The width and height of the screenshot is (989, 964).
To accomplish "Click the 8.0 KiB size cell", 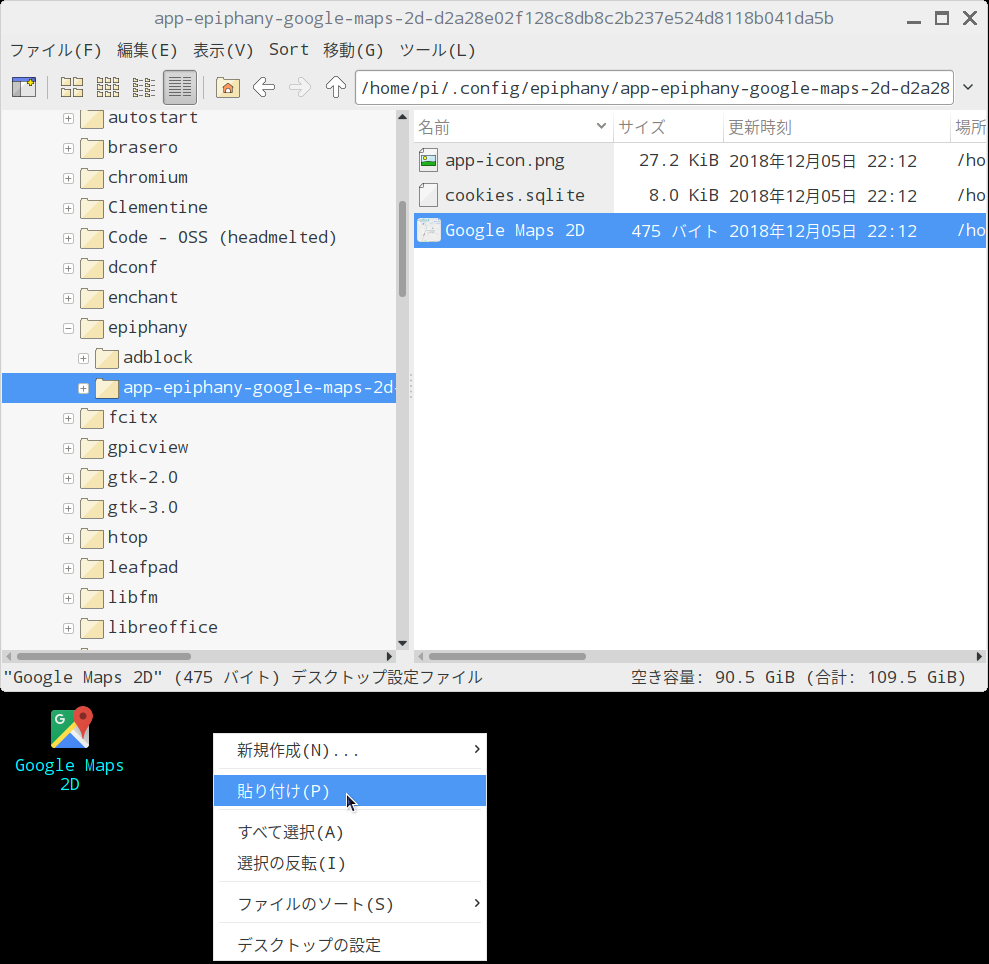I will coord(684,196).
